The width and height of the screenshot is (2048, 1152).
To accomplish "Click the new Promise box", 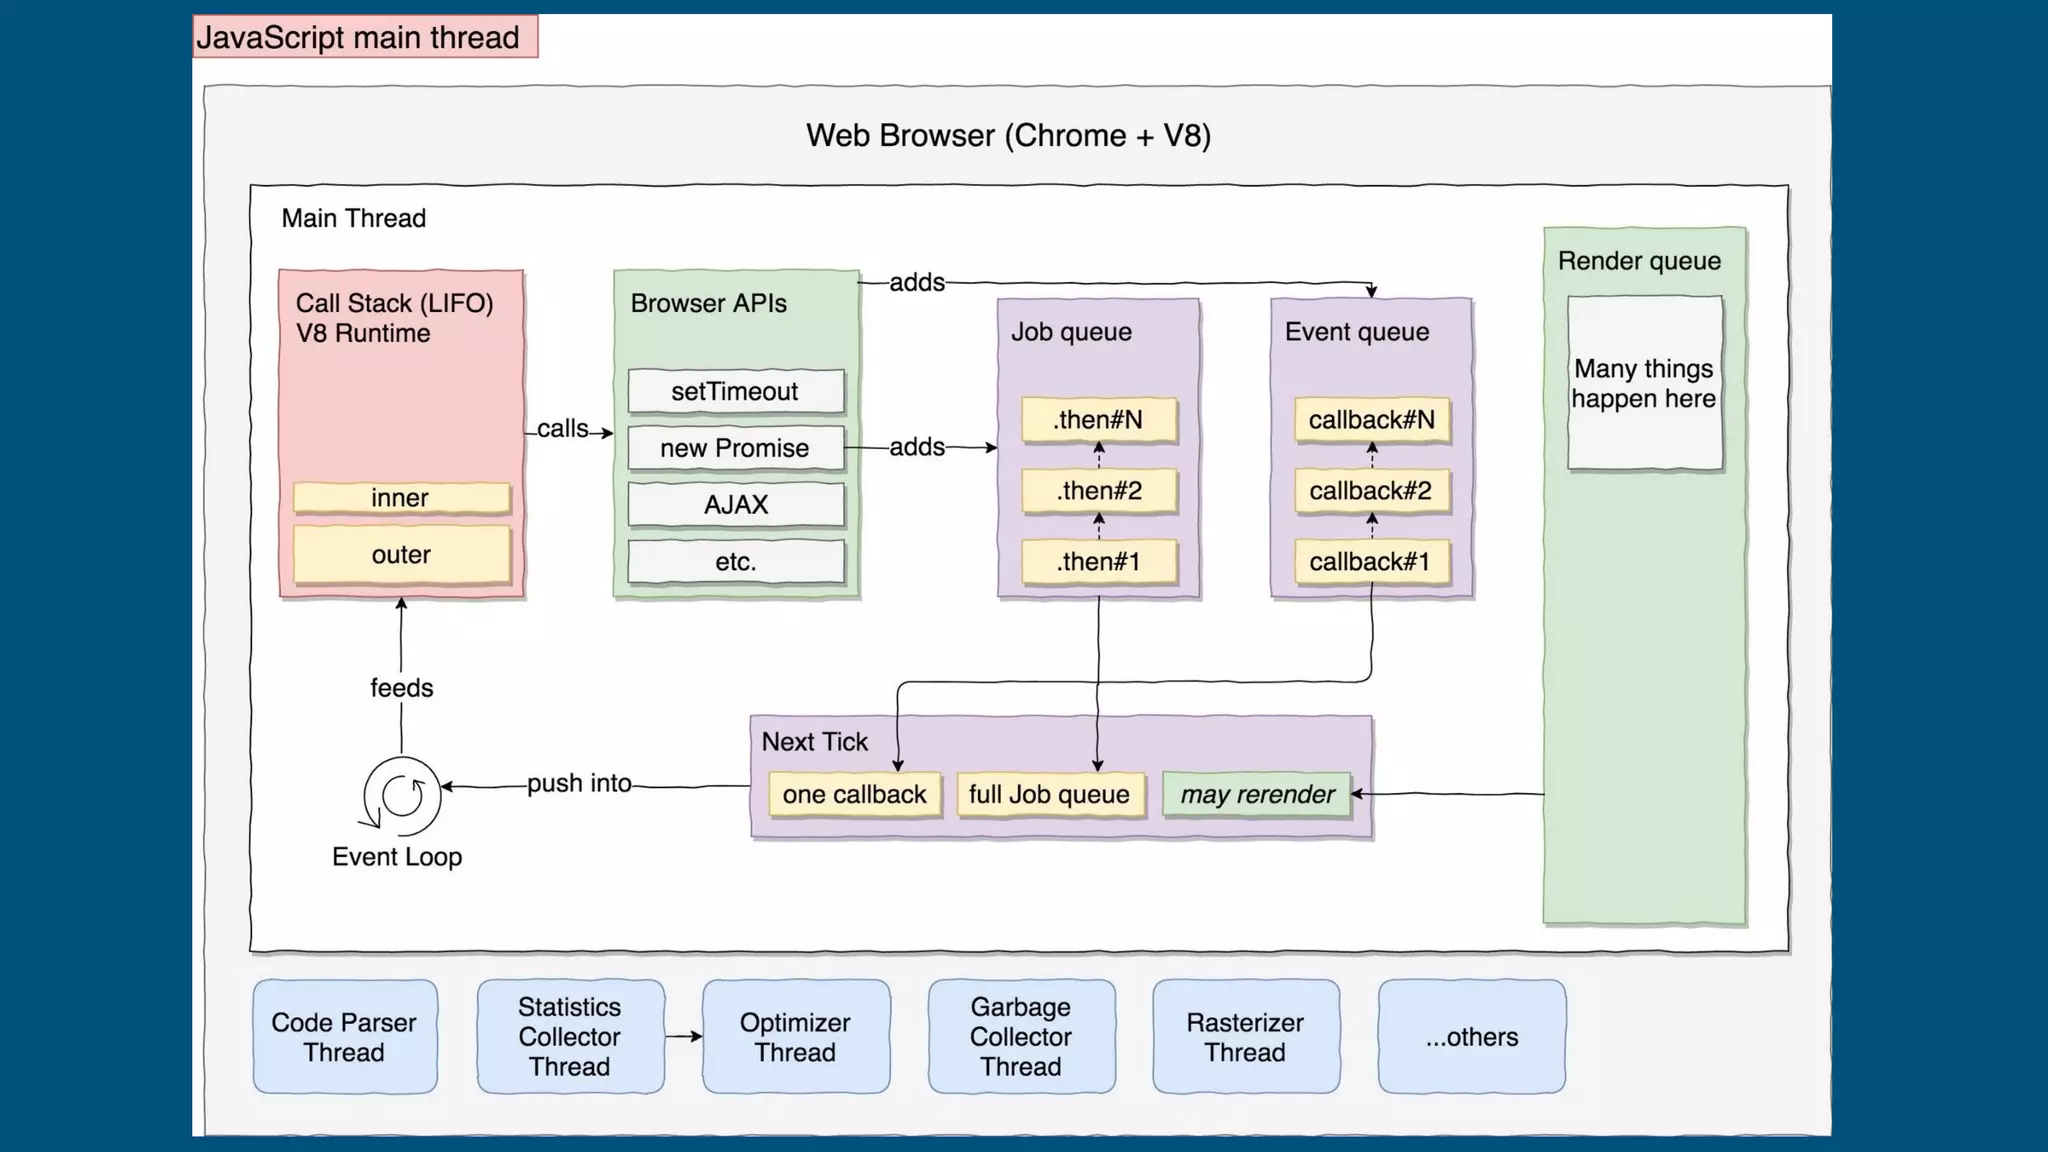I will pos(735,448).
